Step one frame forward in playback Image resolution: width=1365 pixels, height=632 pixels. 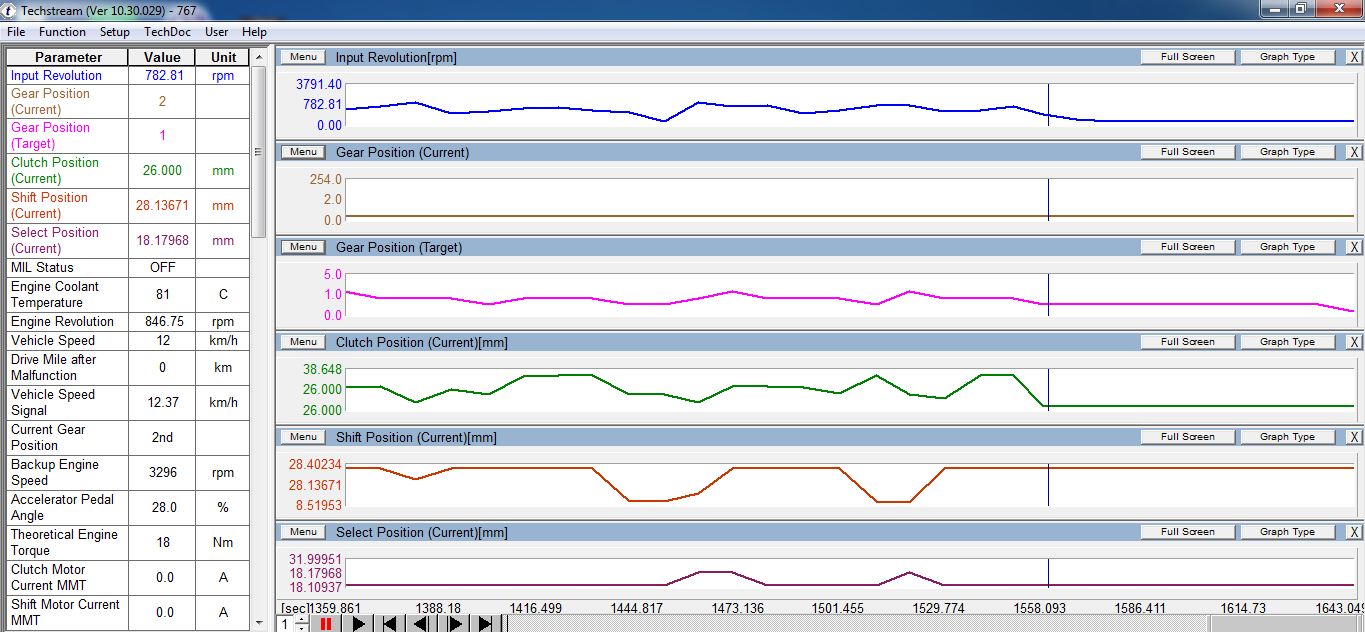(455, 624)
